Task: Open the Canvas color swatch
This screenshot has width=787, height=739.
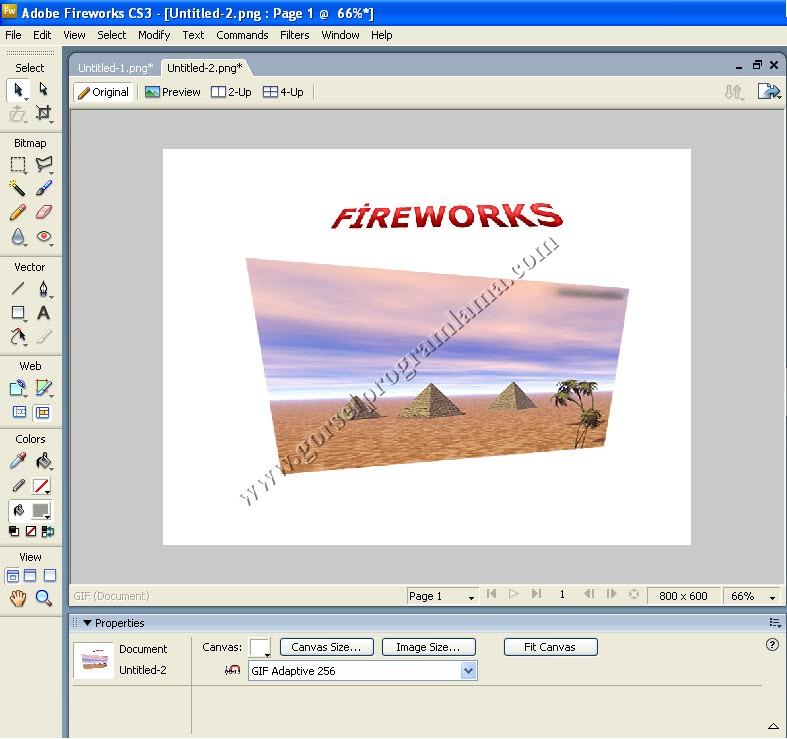Action: click(x=259, y=647)
